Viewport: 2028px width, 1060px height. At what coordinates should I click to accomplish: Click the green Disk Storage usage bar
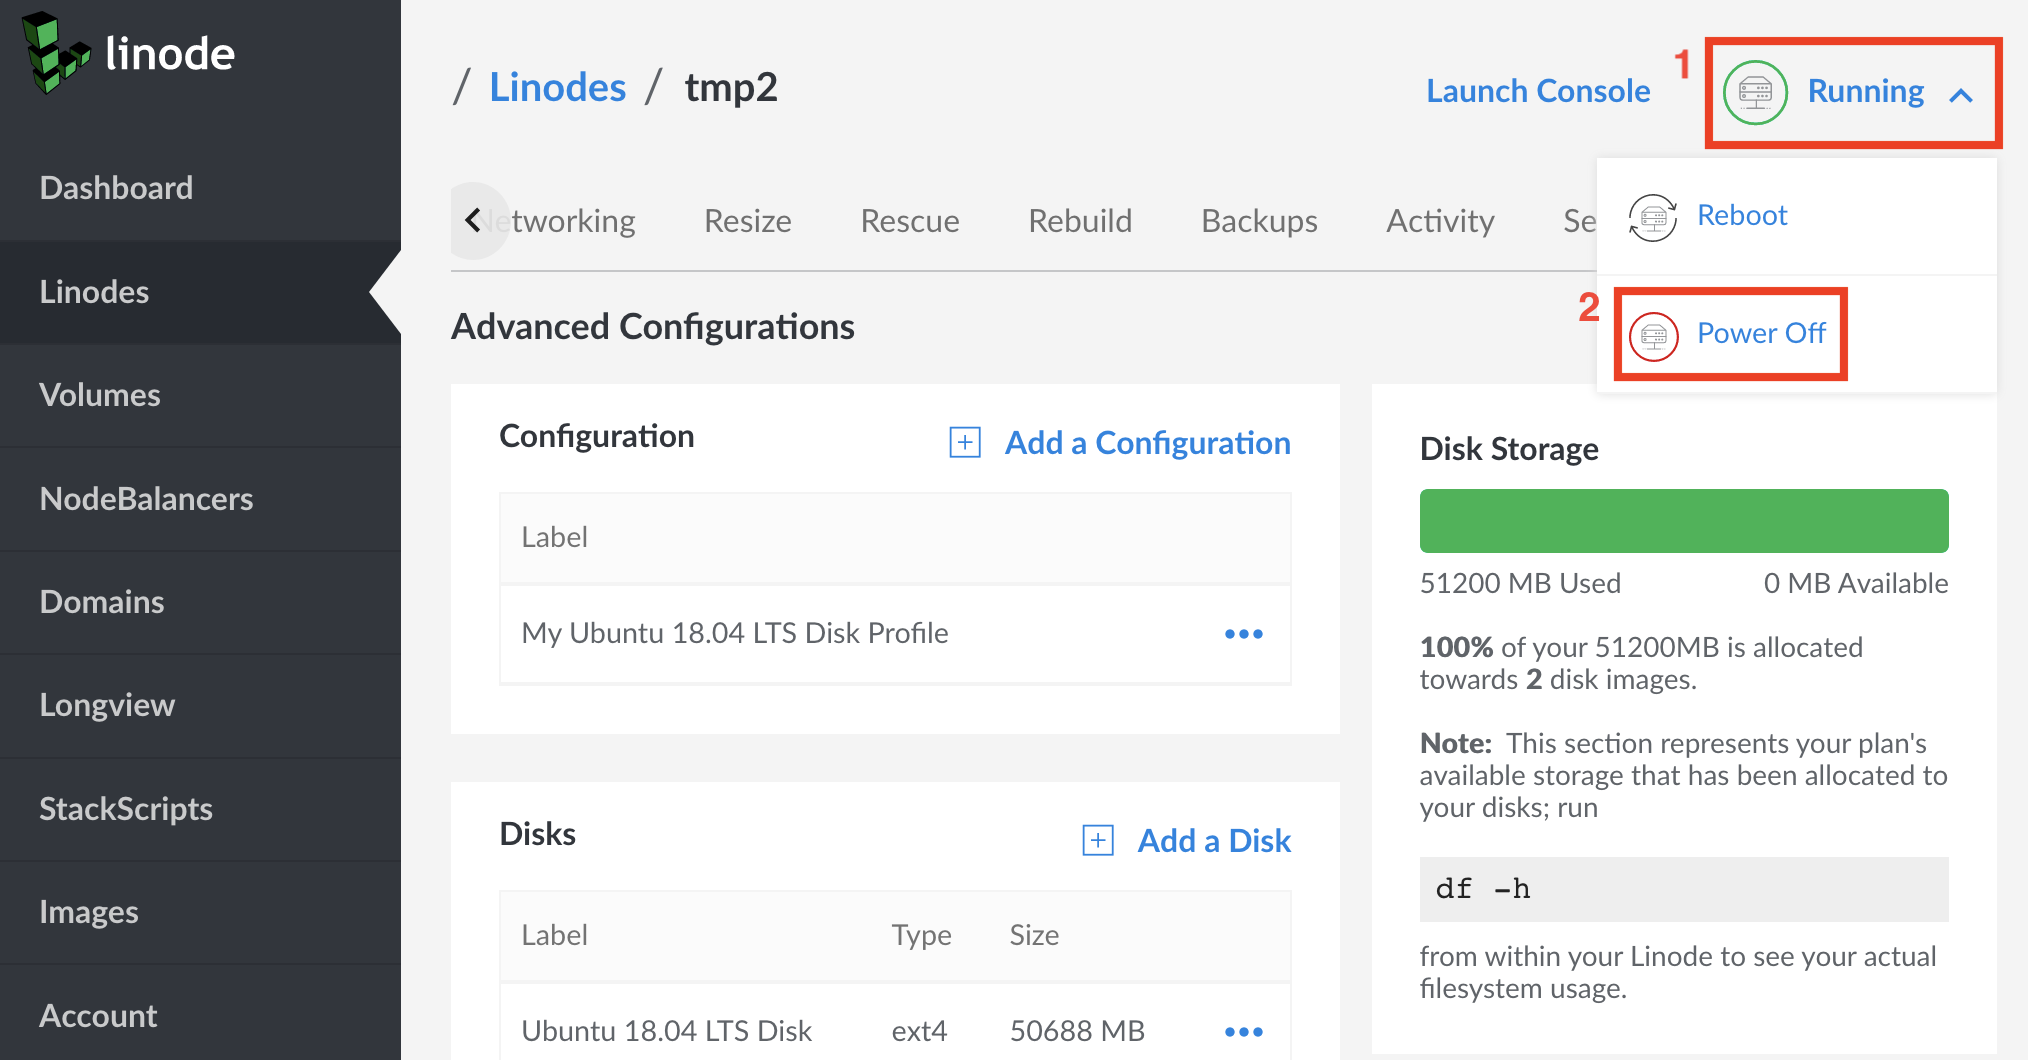point(1684,521)
